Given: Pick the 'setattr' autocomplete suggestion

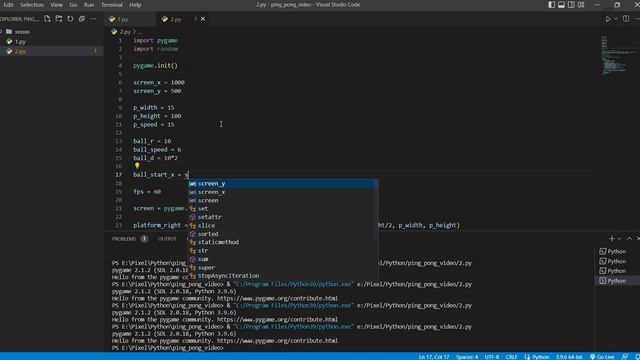Looking at the screenshot, I should click(x=282, y=217).
